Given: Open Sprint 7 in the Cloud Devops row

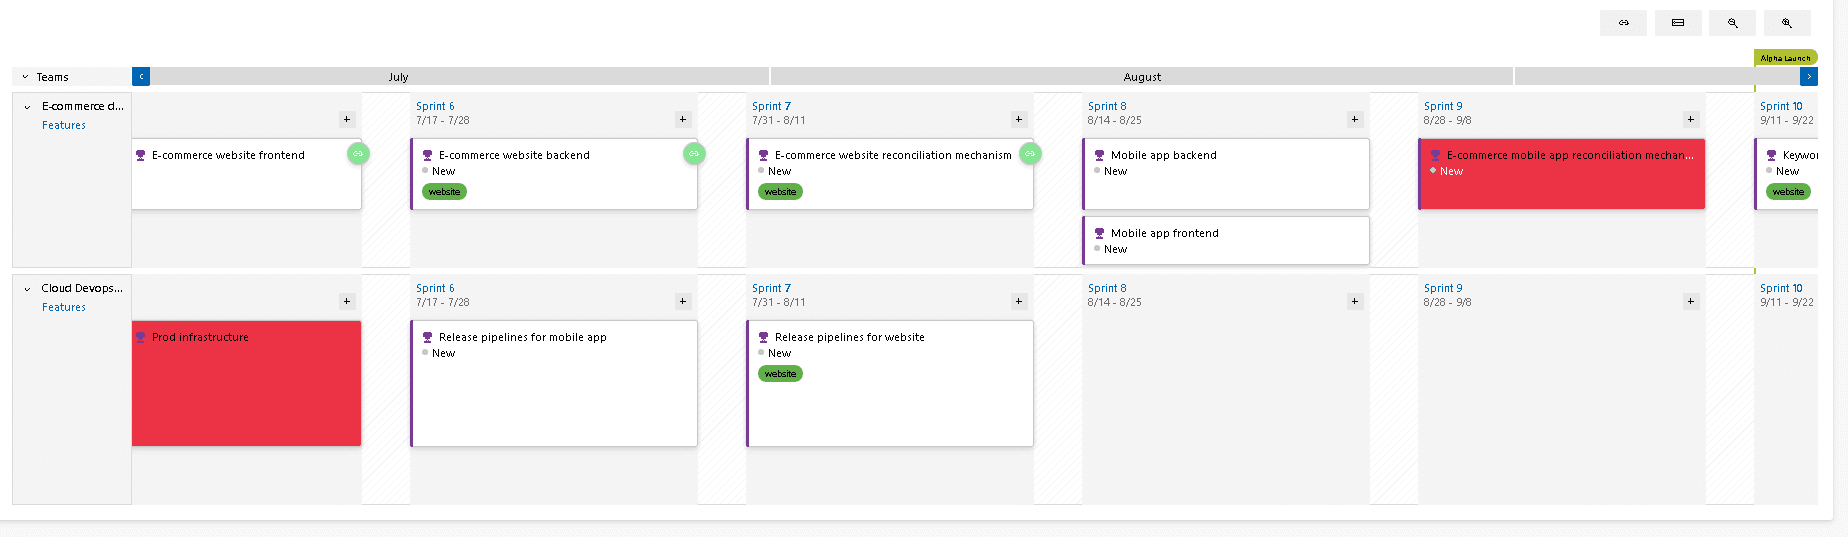Looking at the screenshot, I should coord(771,288).
